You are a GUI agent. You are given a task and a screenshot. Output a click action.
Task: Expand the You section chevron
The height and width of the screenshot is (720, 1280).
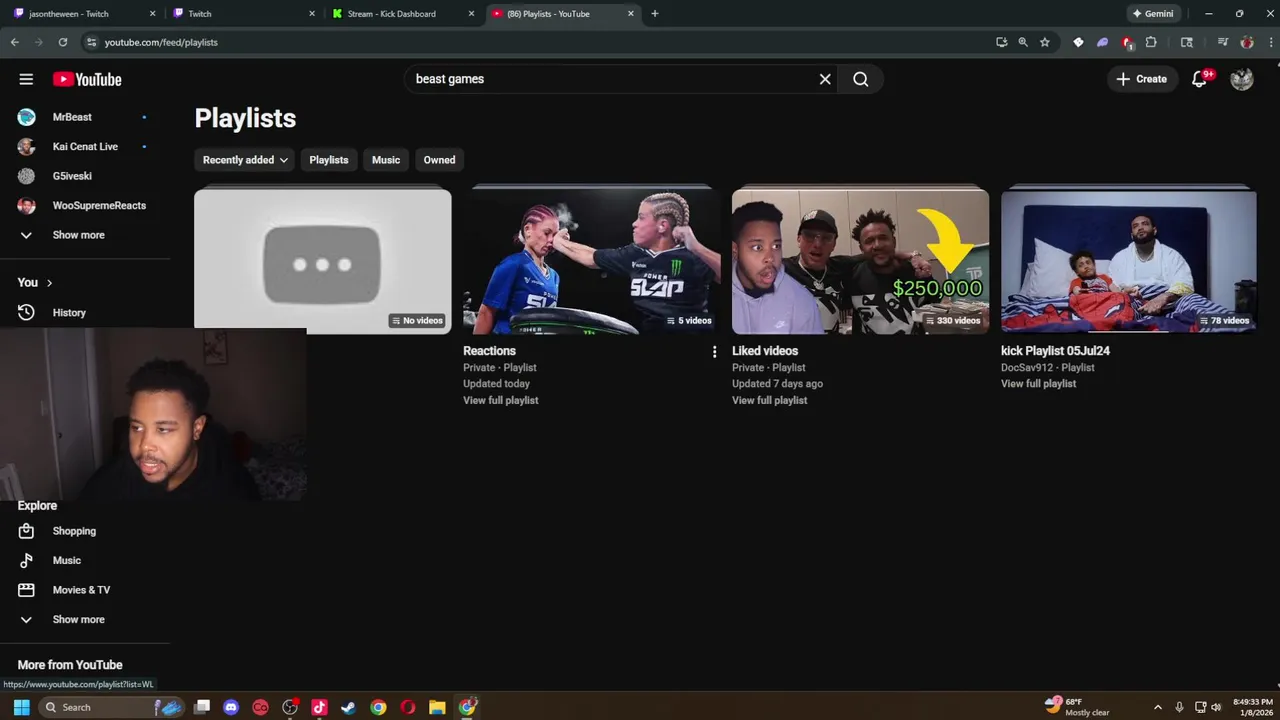[x=49, y=283]
